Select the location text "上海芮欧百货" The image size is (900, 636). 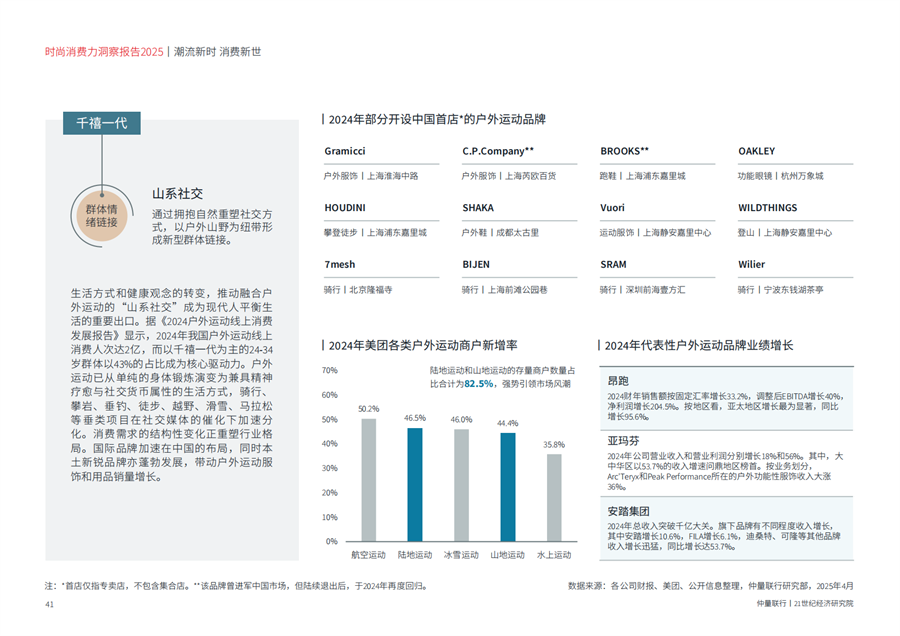[x=531, y=176]
